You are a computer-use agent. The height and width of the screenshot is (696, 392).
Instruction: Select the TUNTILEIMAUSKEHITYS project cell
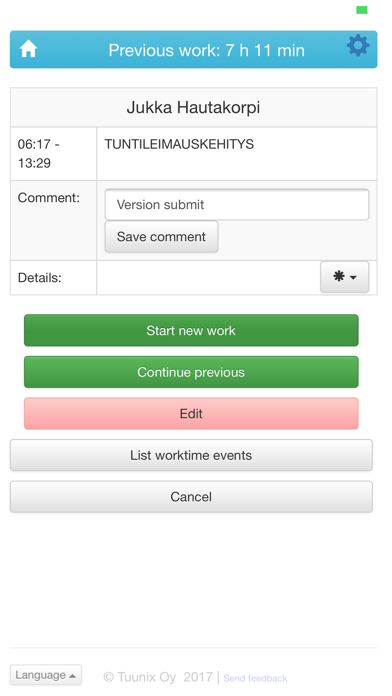(237, 154)
